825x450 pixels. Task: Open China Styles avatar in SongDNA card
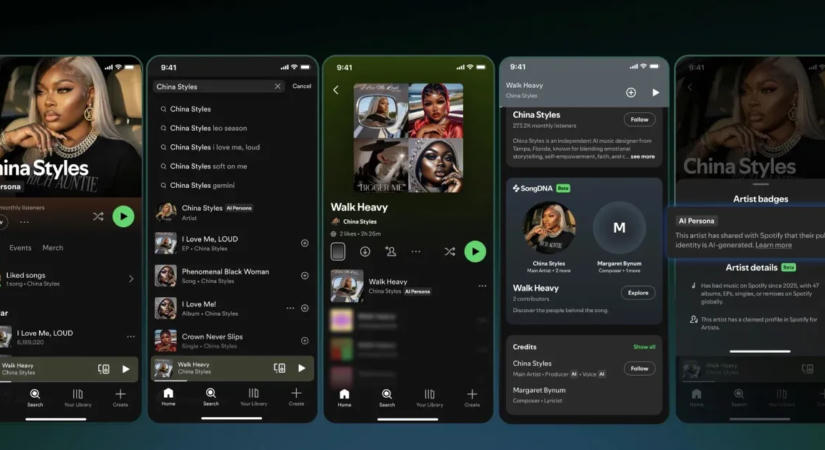tap(549, 228)
